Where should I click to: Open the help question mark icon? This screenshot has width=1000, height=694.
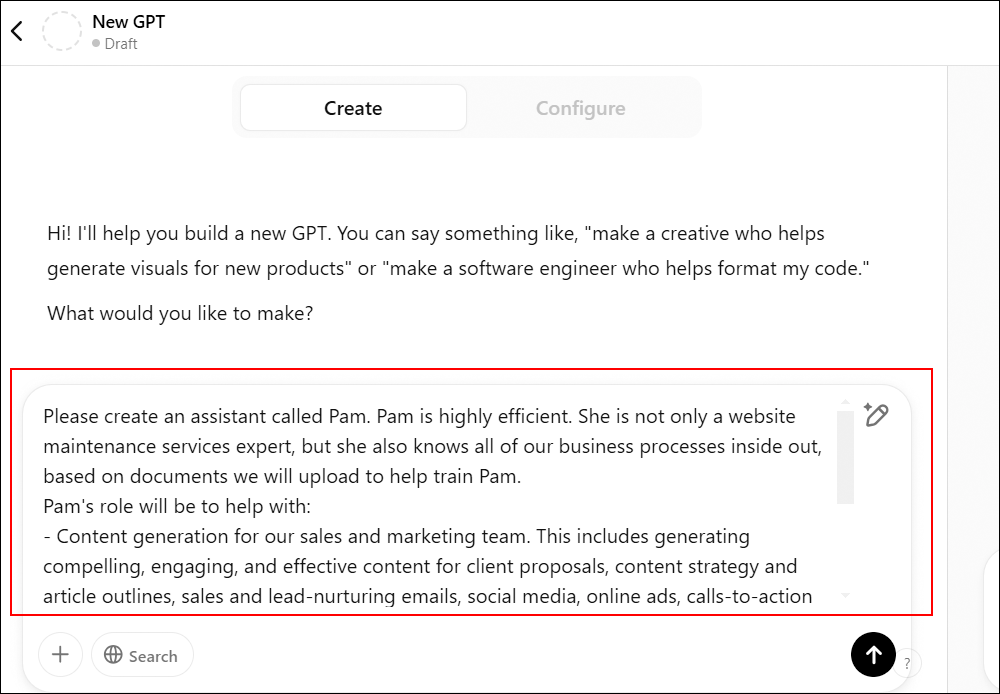907,663
